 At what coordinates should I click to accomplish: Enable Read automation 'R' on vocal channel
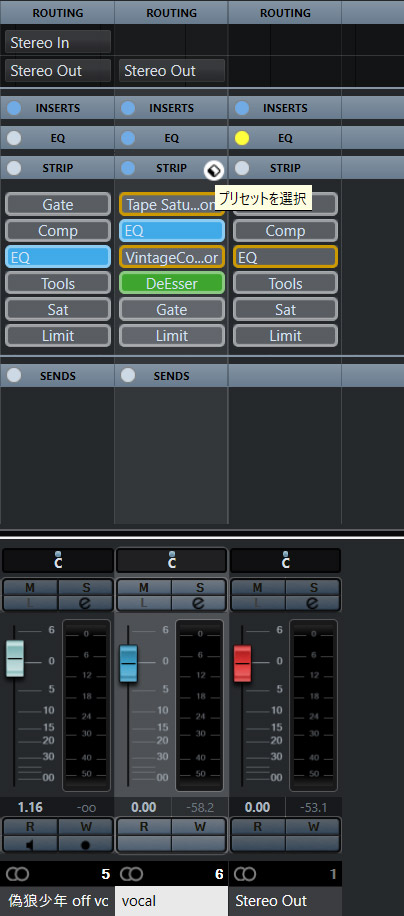pos(144,827)
